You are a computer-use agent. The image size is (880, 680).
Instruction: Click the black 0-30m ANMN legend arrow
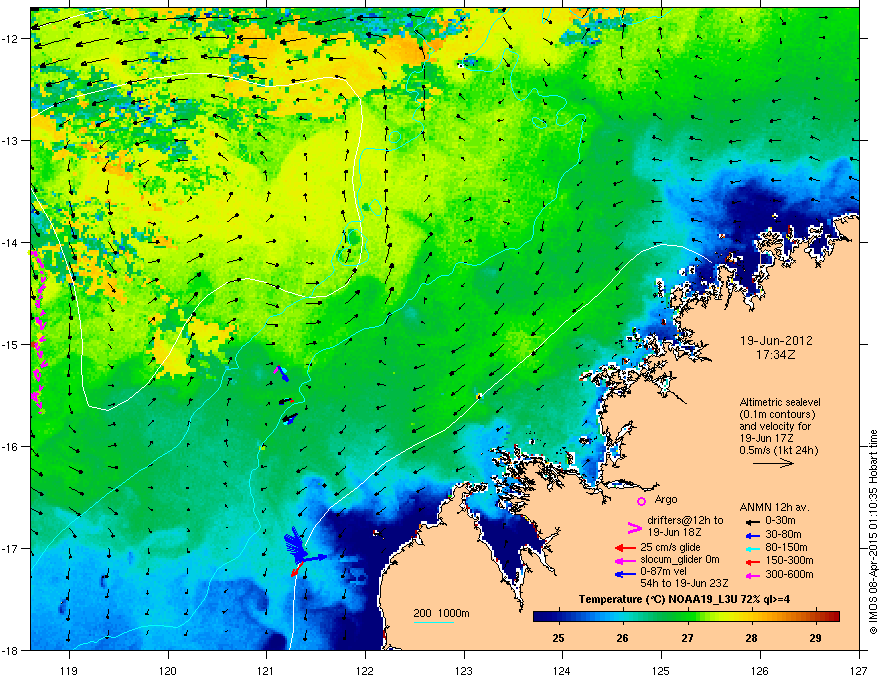point(752,521)
